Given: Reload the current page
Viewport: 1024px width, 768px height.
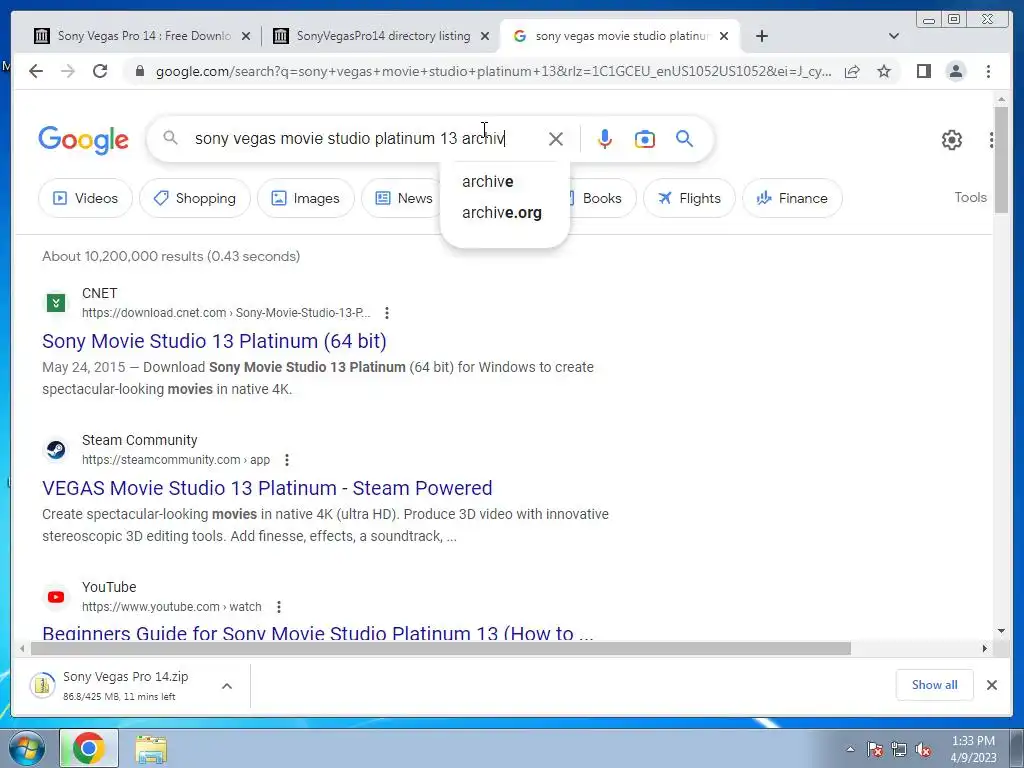Looking at the screenshot, I should pos(100,71).
